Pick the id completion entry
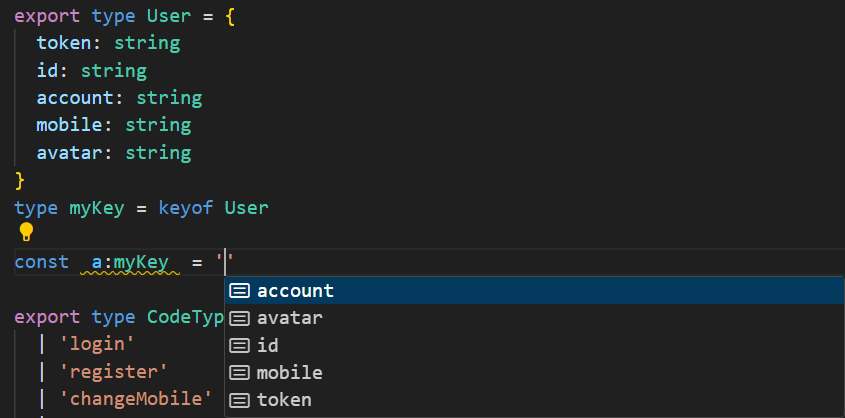The height and width of the screenshot is (418, 845). click(x=268, y=345)
